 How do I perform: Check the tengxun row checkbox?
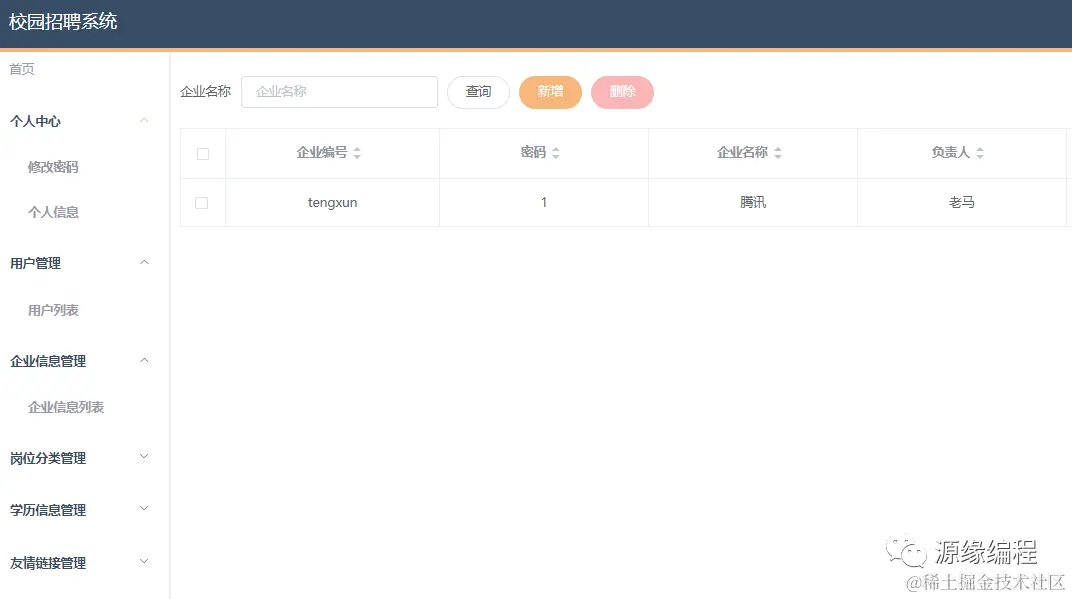point(202,203)
